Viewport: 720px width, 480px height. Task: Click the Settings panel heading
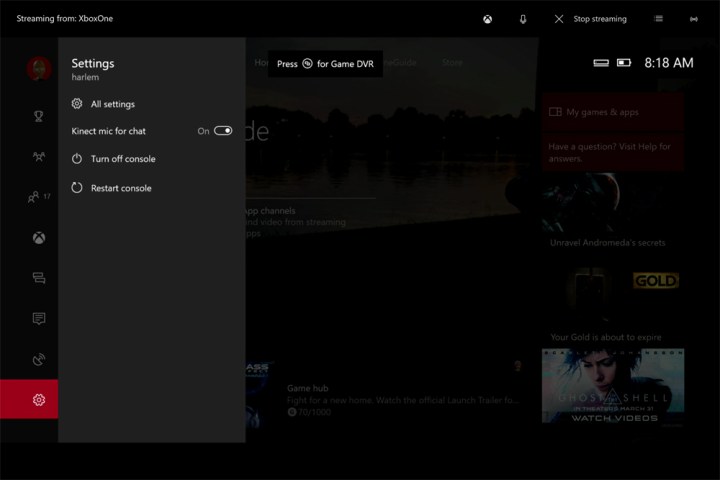93,63
